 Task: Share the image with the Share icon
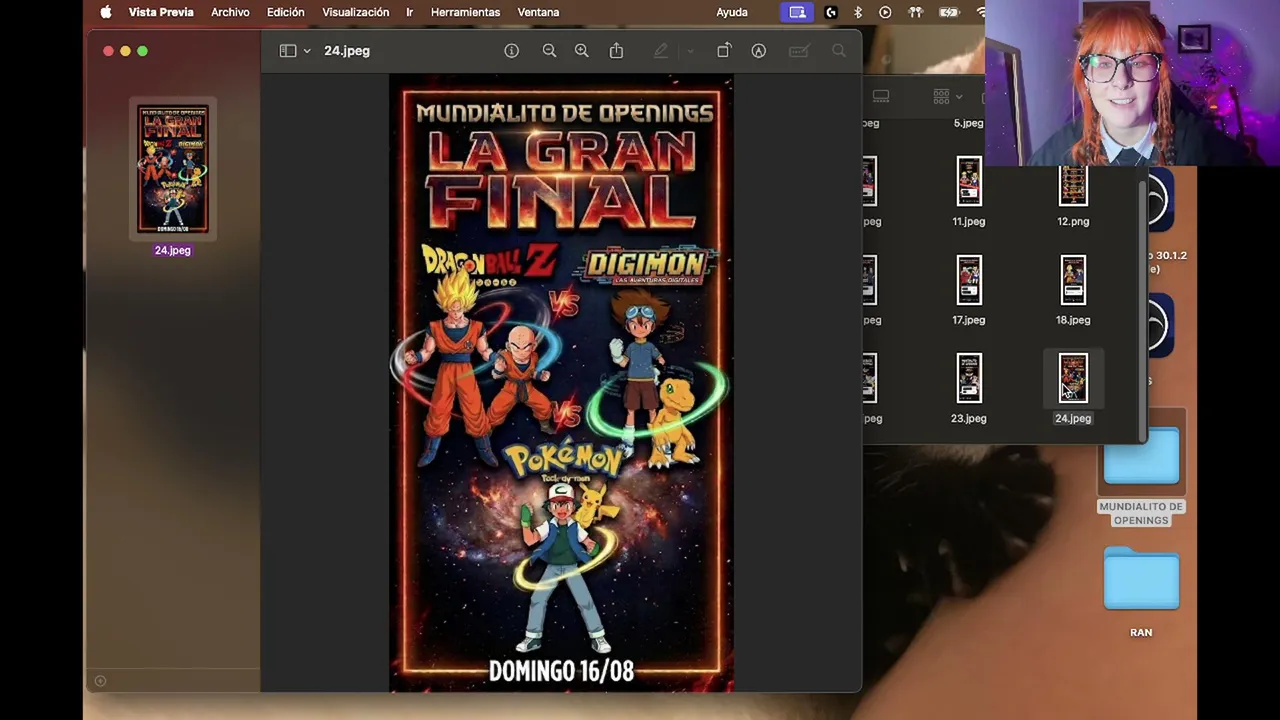[616, 51]
